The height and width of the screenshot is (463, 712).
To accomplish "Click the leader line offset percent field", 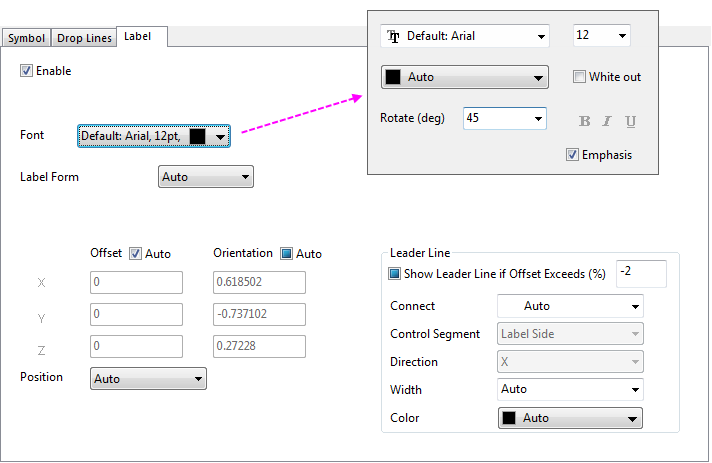I will click(648, 272).
